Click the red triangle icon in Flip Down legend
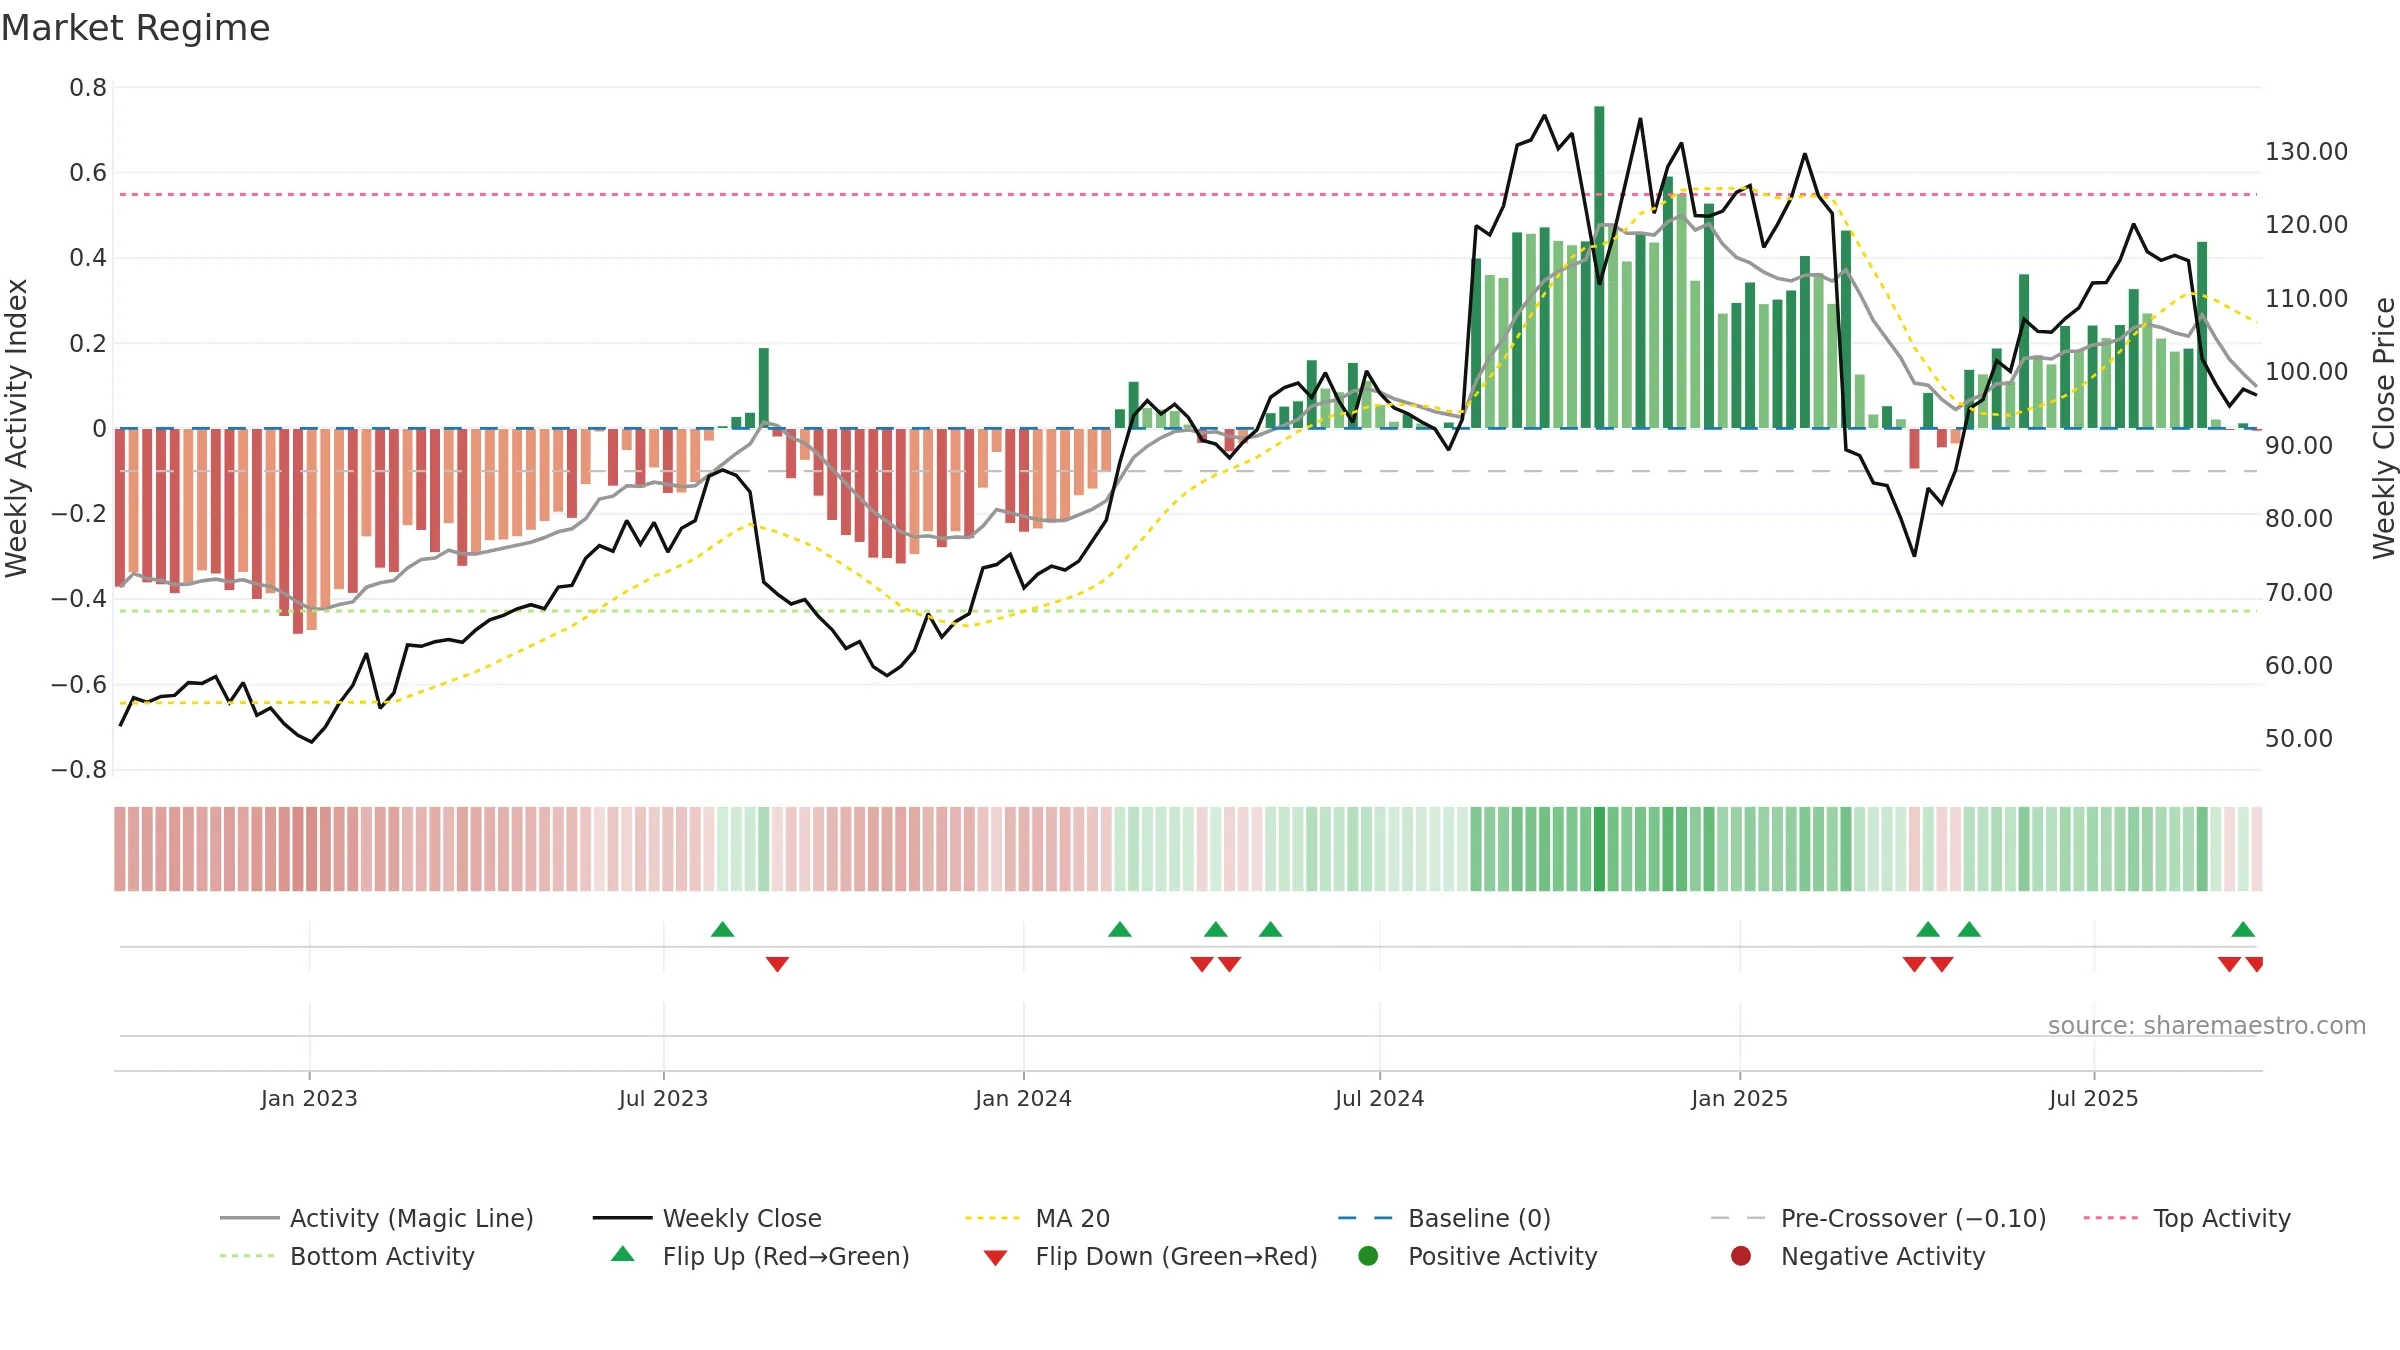The width and height of the screenshot is (2400, 1350). coord(995,1258)
